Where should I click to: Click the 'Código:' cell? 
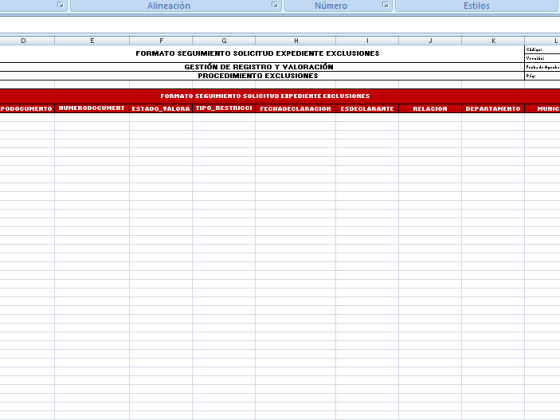tap(542, 50)
